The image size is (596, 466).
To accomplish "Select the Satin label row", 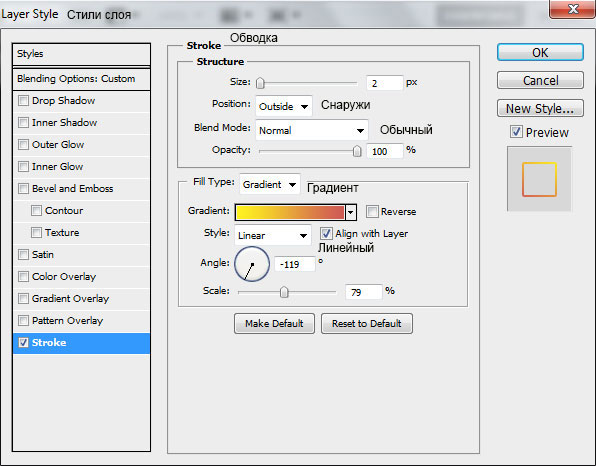I will [x=43, y=255].
